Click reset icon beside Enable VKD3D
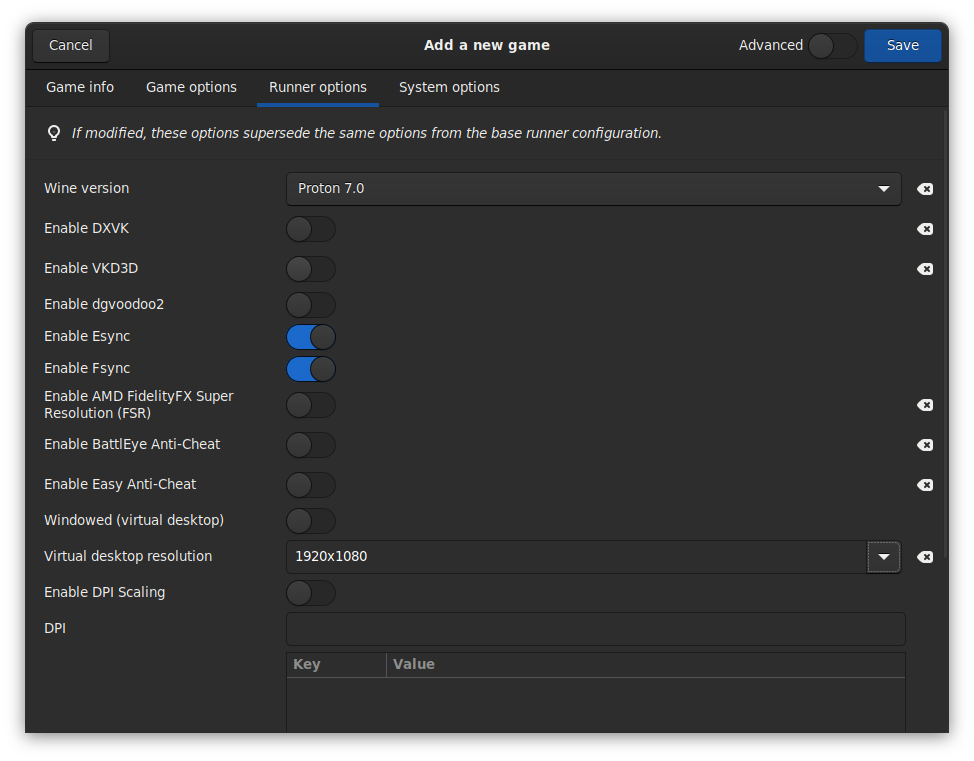Viewport: 974px width, 761px height. [925, 269]
